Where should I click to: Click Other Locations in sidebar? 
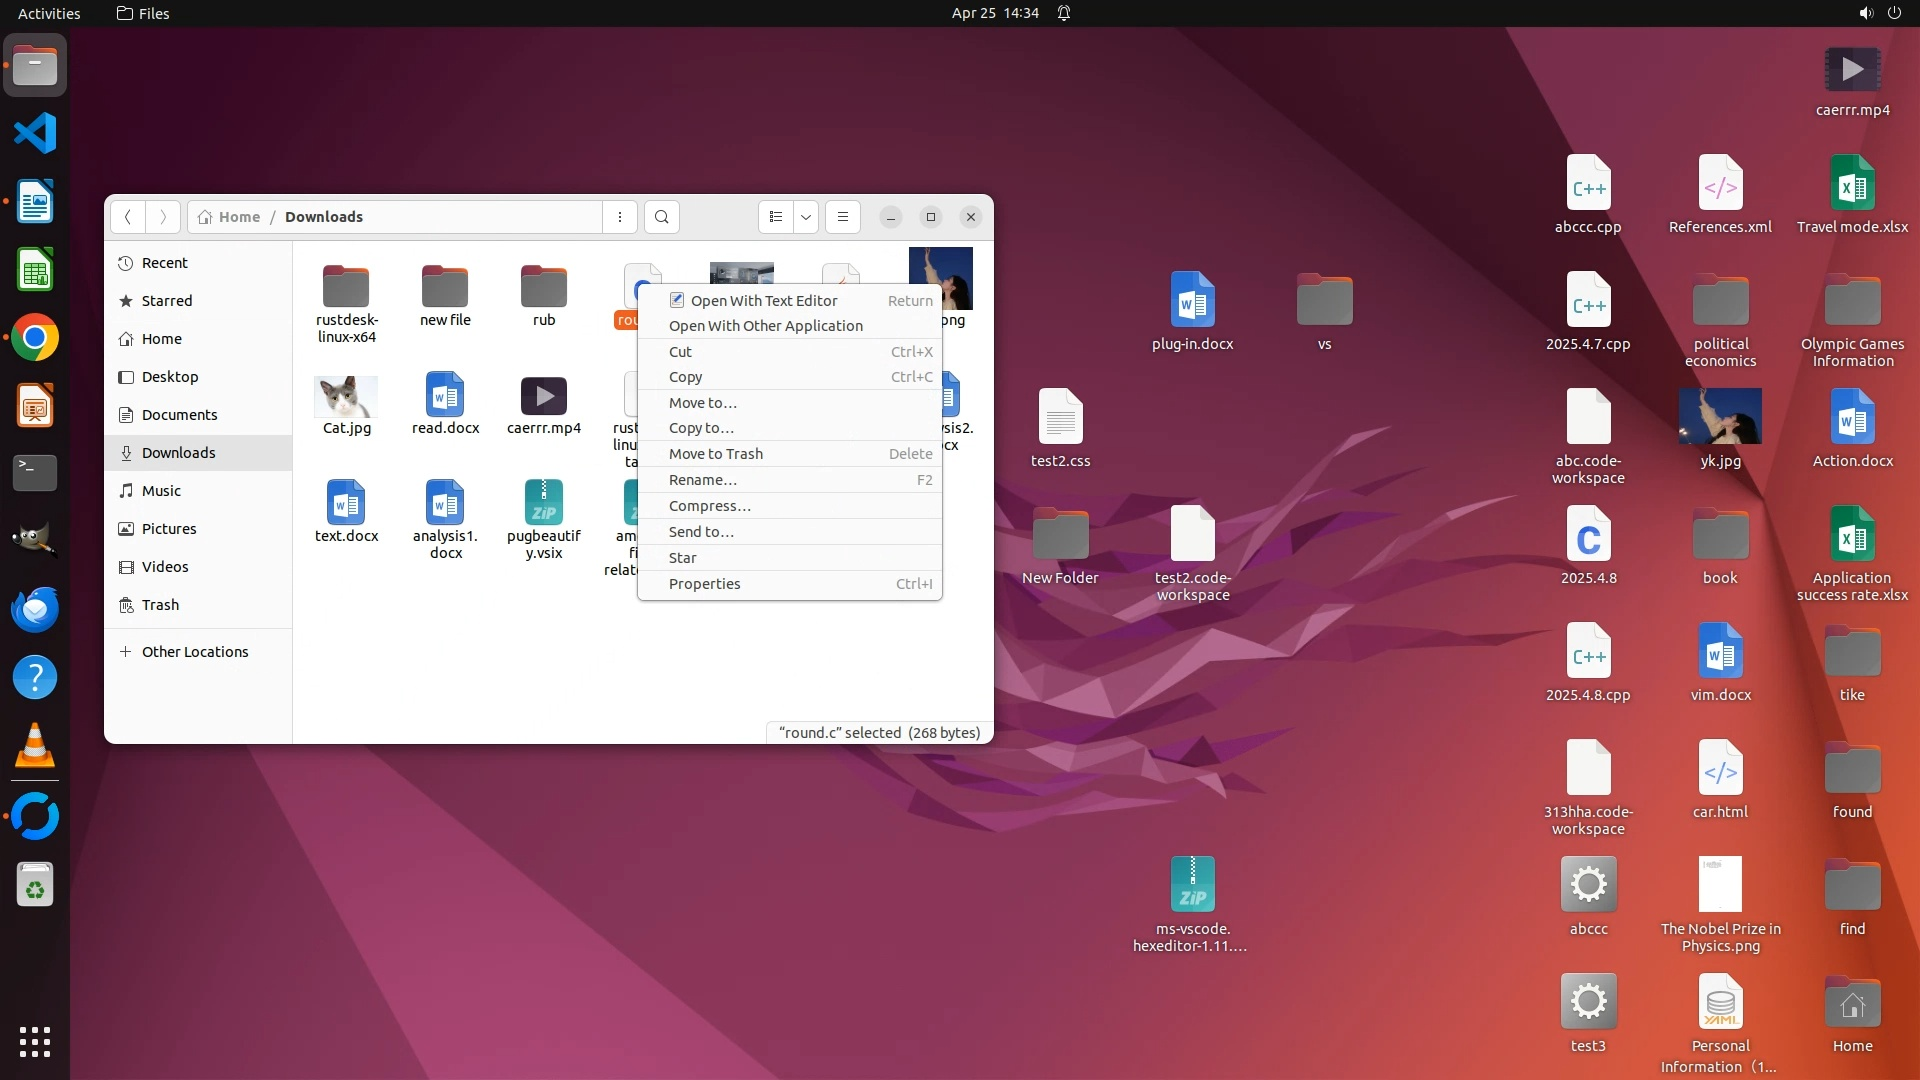pos(194,652)
